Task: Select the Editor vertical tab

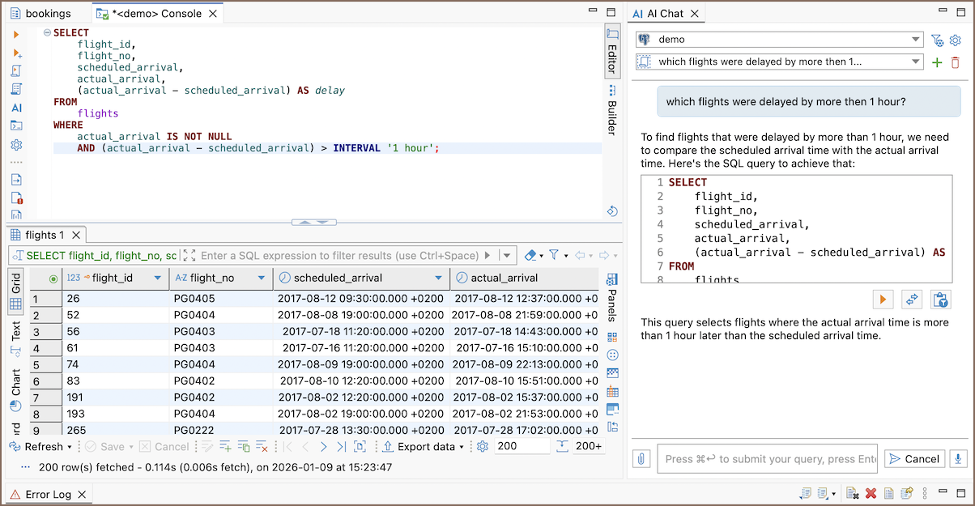Action: point(612,51)
